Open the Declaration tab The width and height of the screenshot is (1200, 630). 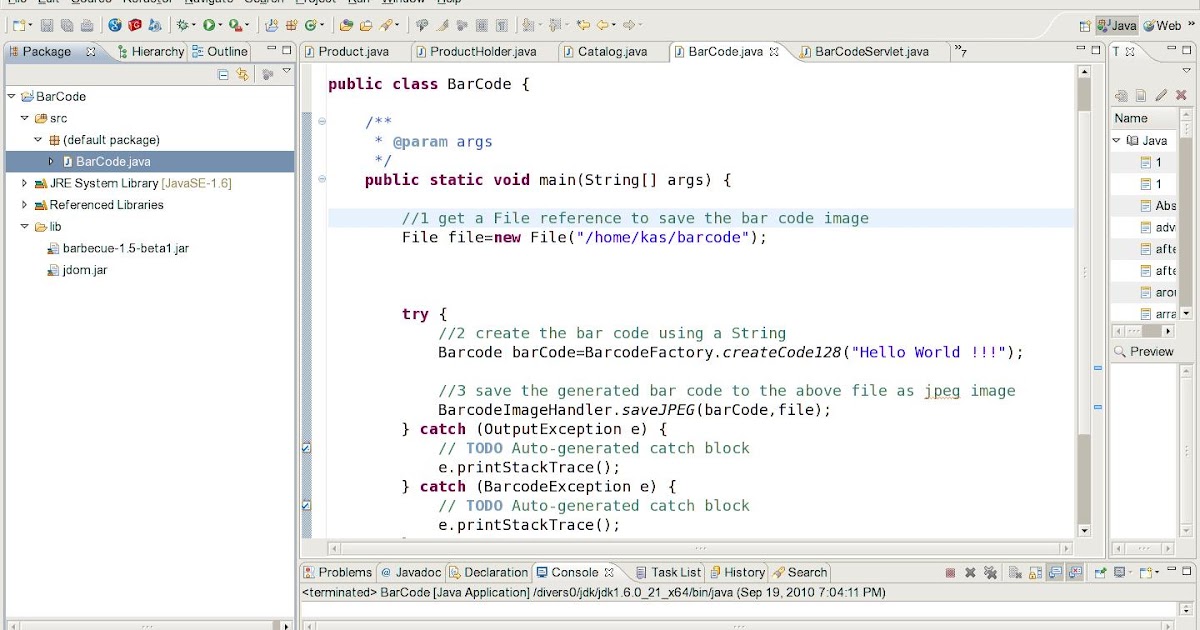coord(488,573)
